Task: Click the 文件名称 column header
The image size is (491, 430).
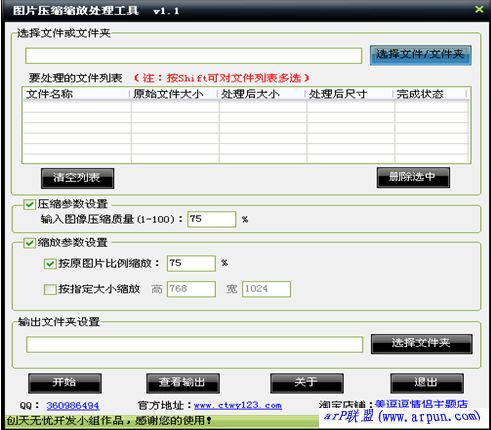Action: [x=76, y=94]
